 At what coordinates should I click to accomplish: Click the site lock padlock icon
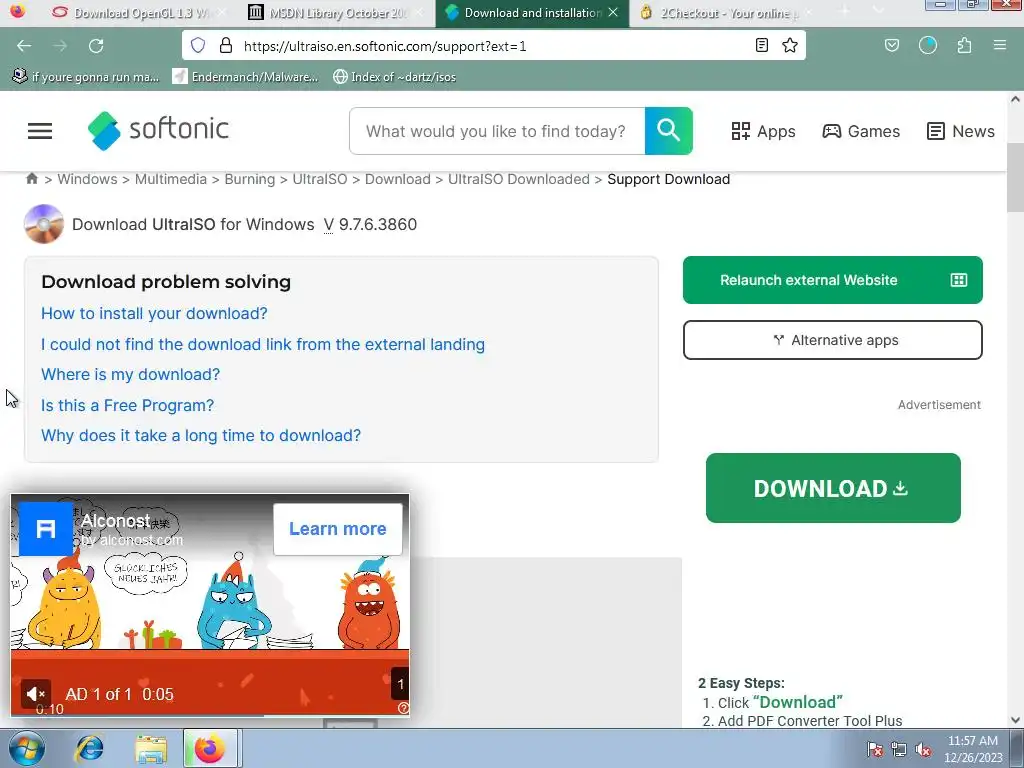(226, 46)
